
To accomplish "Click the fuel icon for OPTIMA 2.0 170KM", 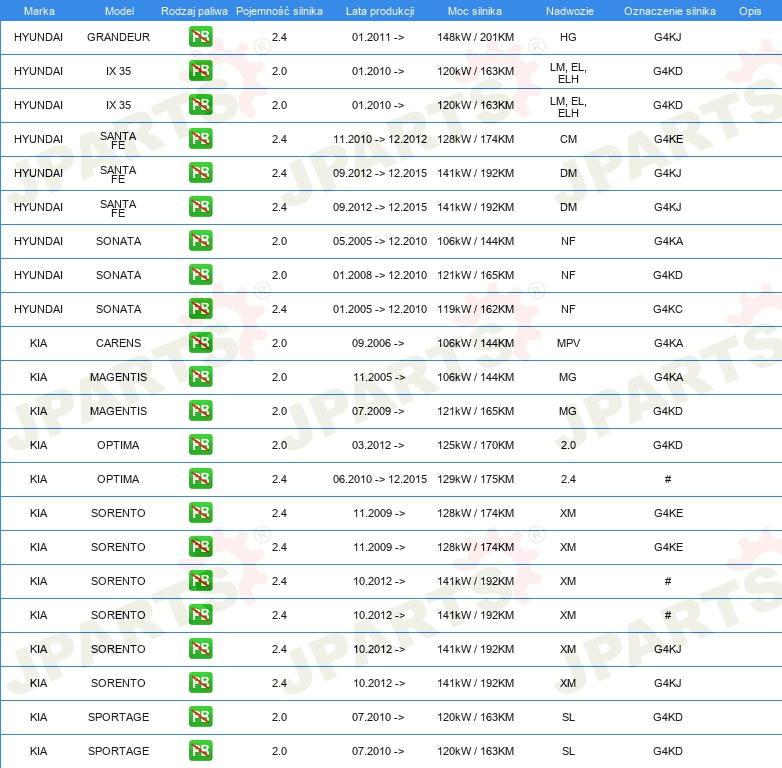I will [200, 445].
